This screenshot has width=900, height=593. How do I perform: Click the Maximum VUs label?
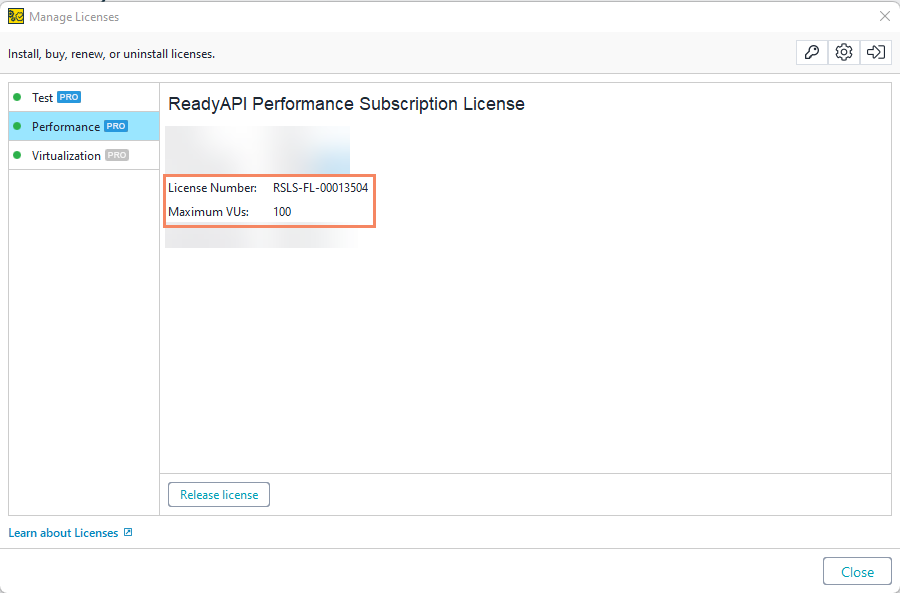tap(208, 212)
